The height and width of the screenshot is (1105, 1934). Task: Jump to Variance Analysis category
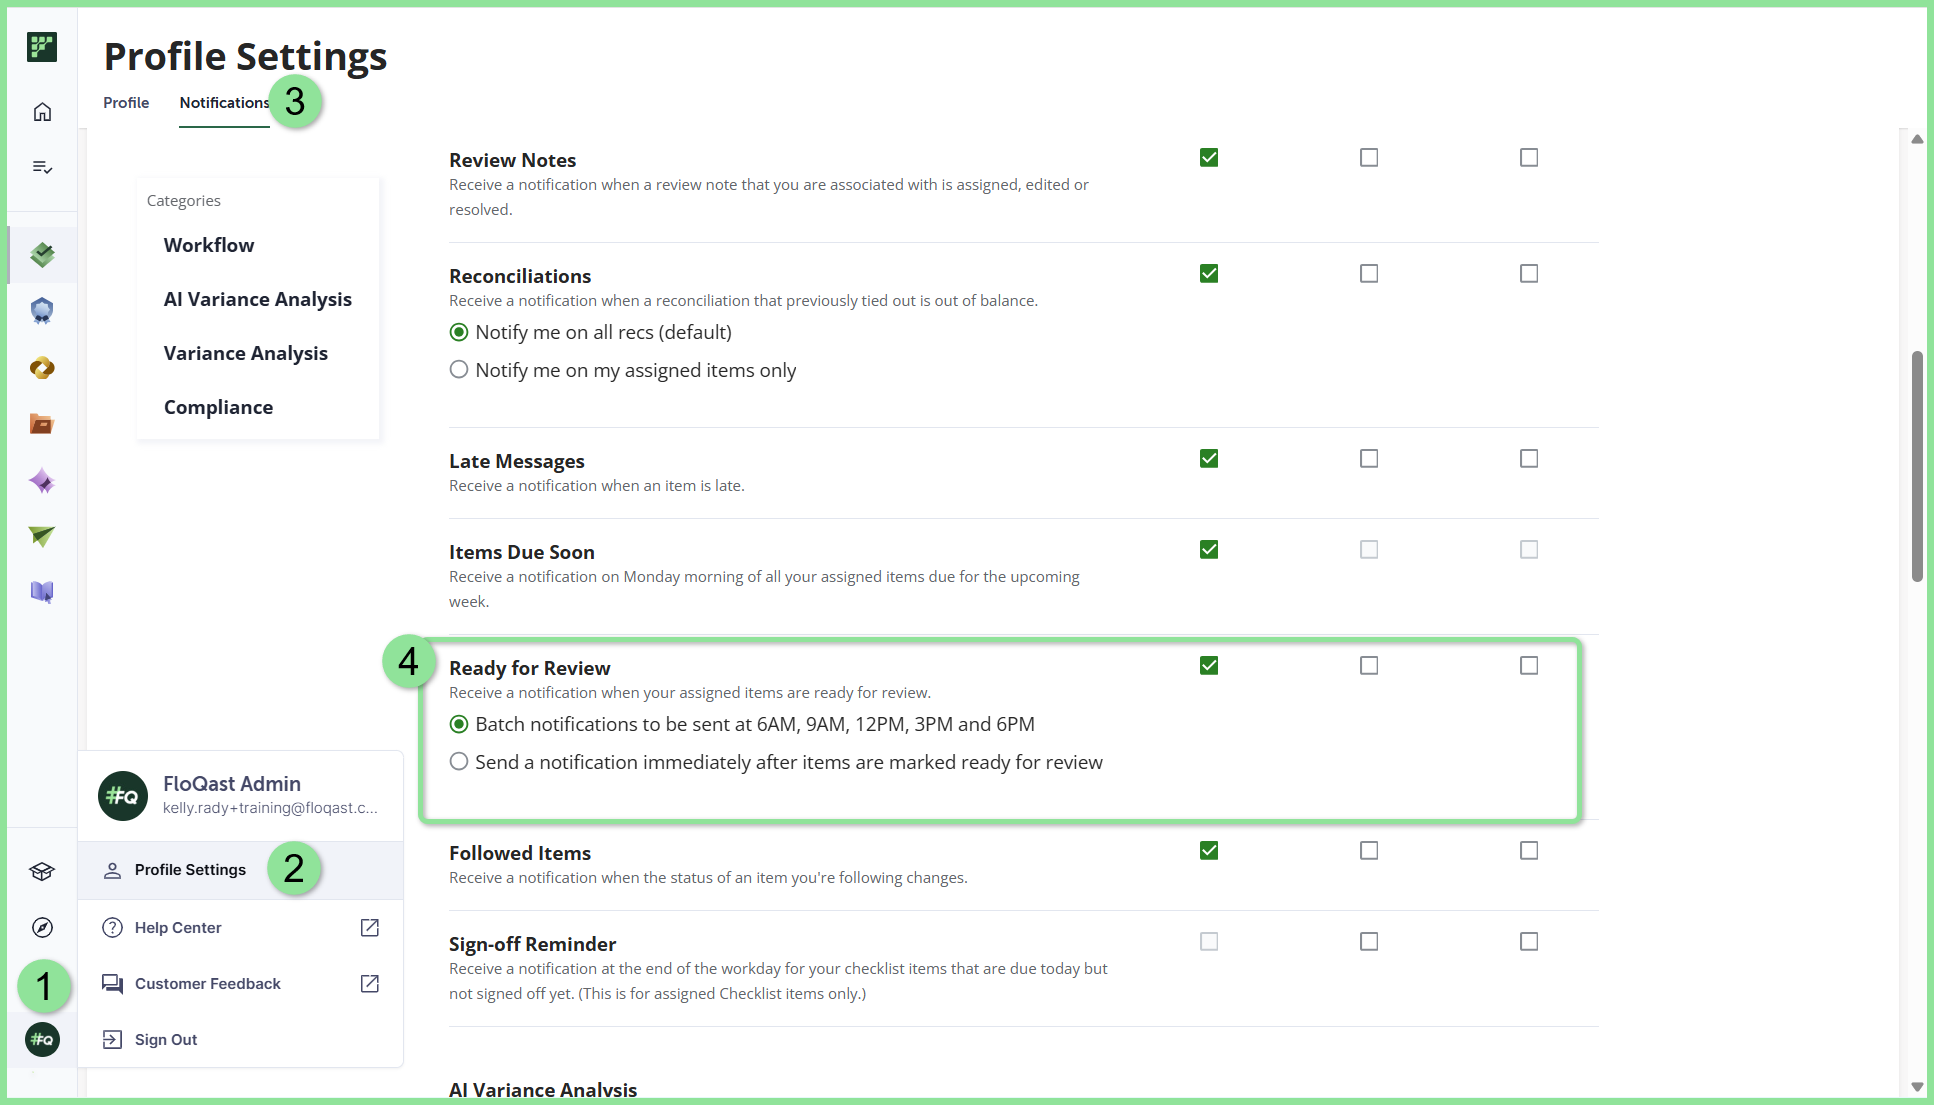tap(246, 353)
